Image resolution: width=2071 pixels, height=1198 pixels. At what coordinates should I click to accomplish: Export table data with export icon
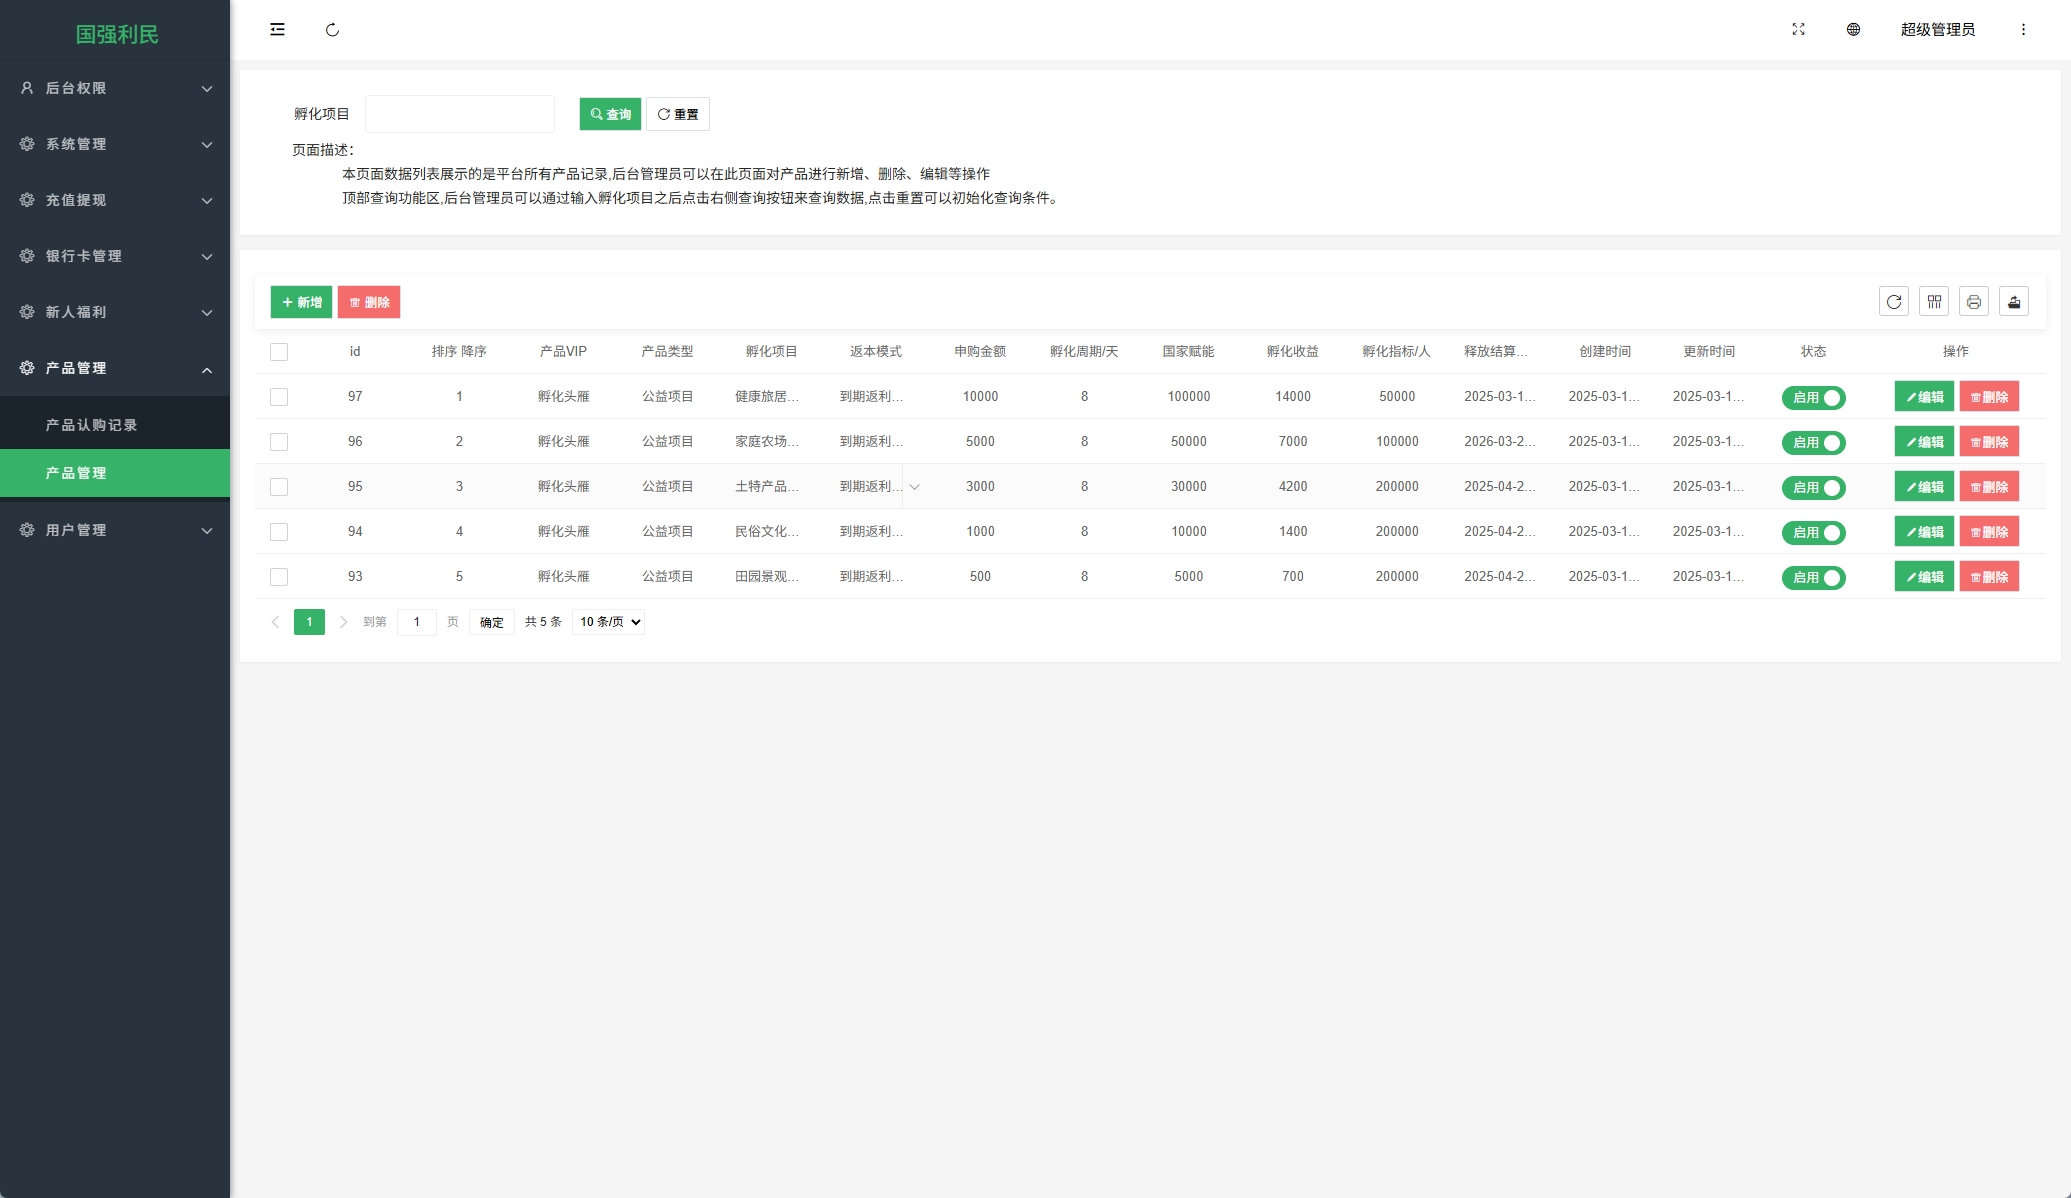point(2013,302)
